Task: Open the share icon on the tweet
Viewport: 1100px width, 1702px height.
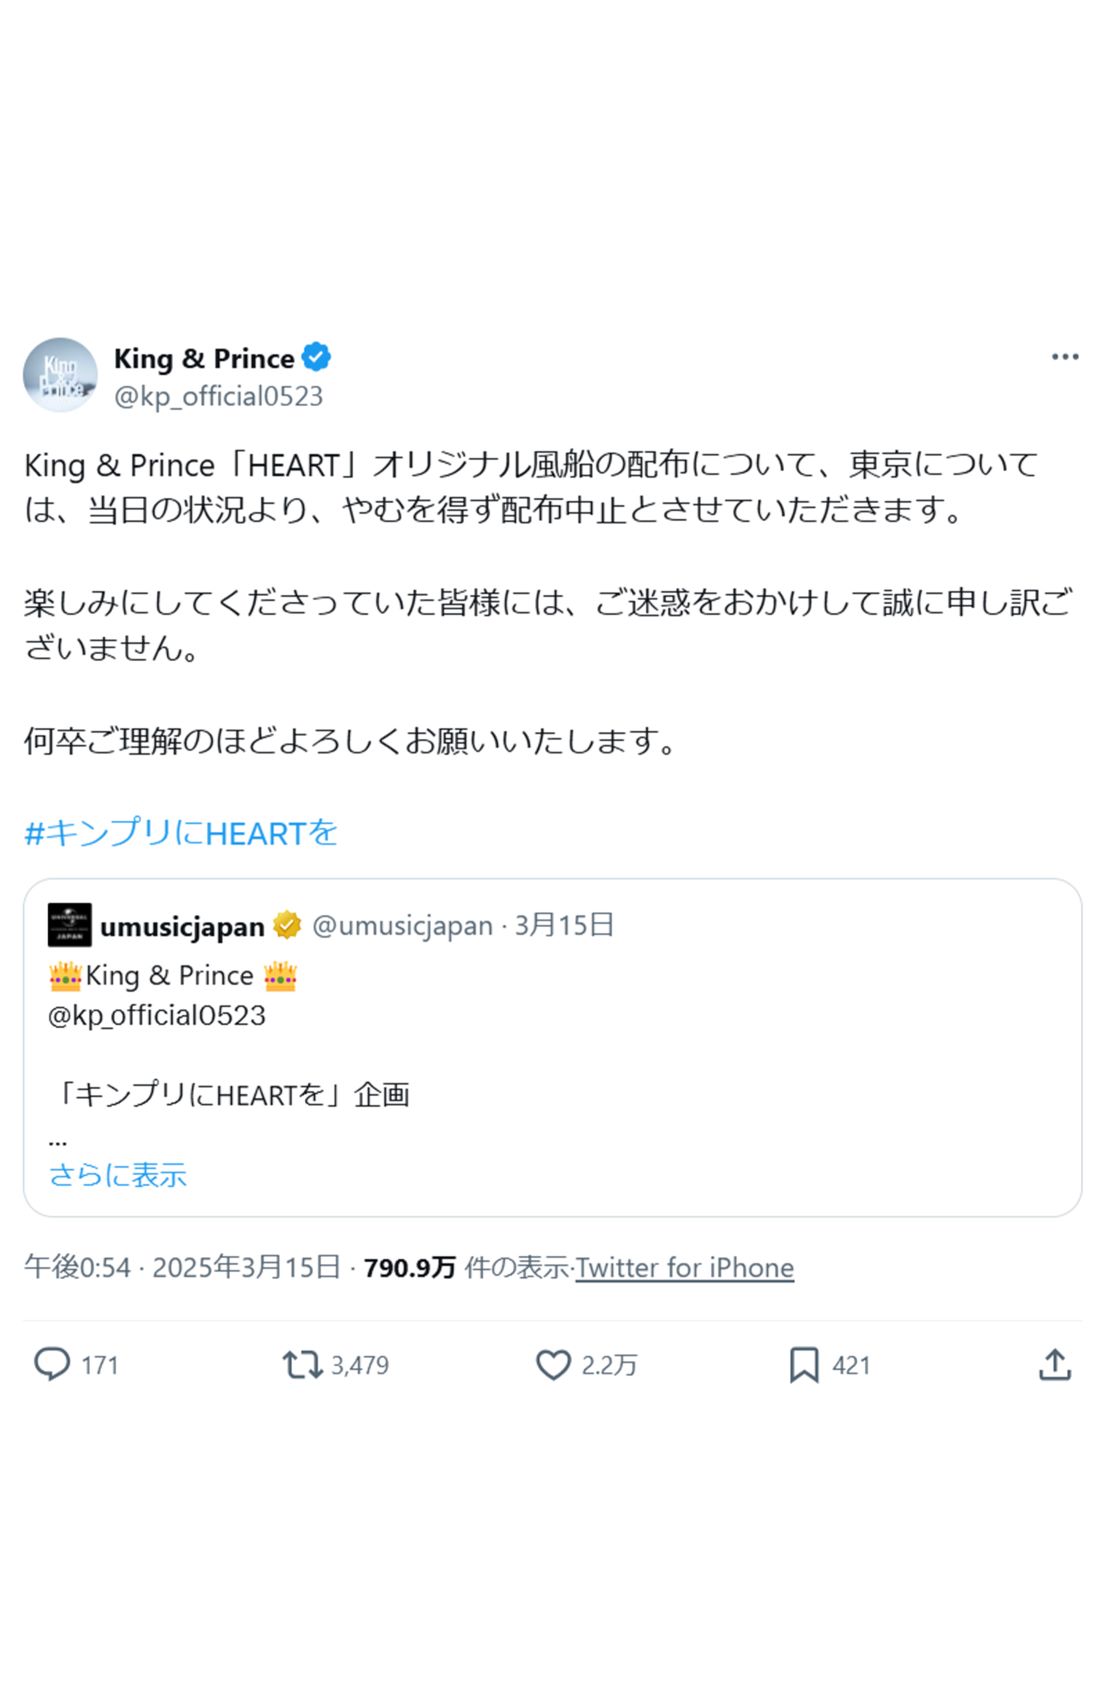Action: [1056, 1364]
